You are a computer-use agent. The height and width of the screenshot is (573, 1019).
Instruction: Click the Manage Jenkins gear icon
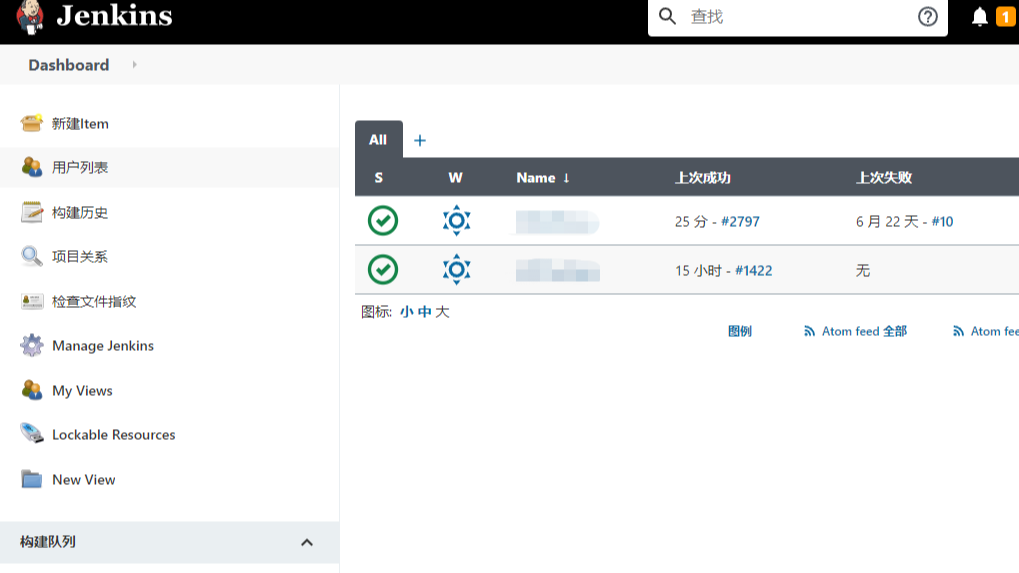point(31,346)
